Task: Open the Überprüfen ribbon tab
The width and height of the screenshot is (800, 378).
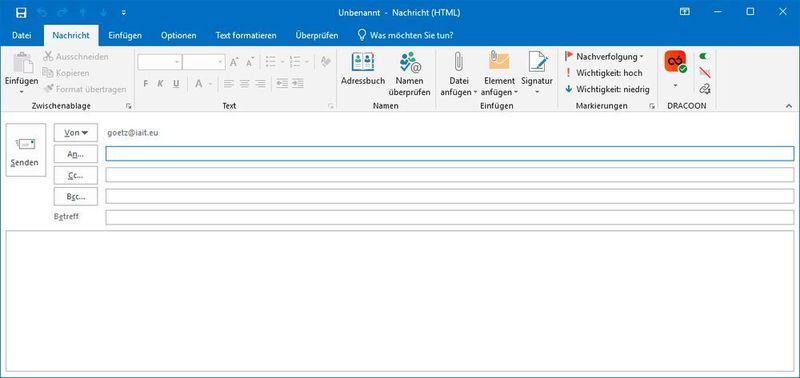Action: (316, 35)
